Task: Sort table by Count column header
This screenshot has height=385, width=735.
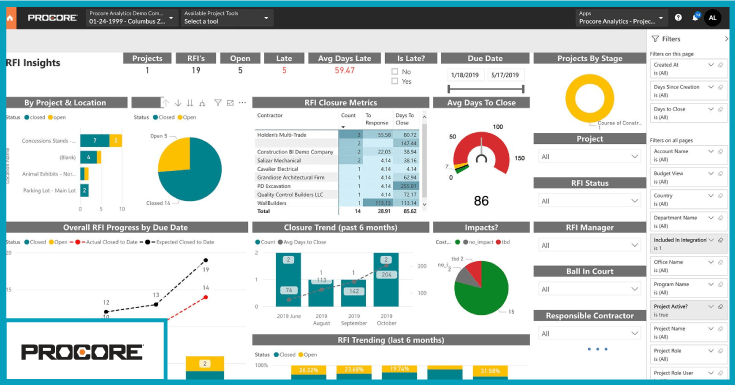Action: pos(348,115)
